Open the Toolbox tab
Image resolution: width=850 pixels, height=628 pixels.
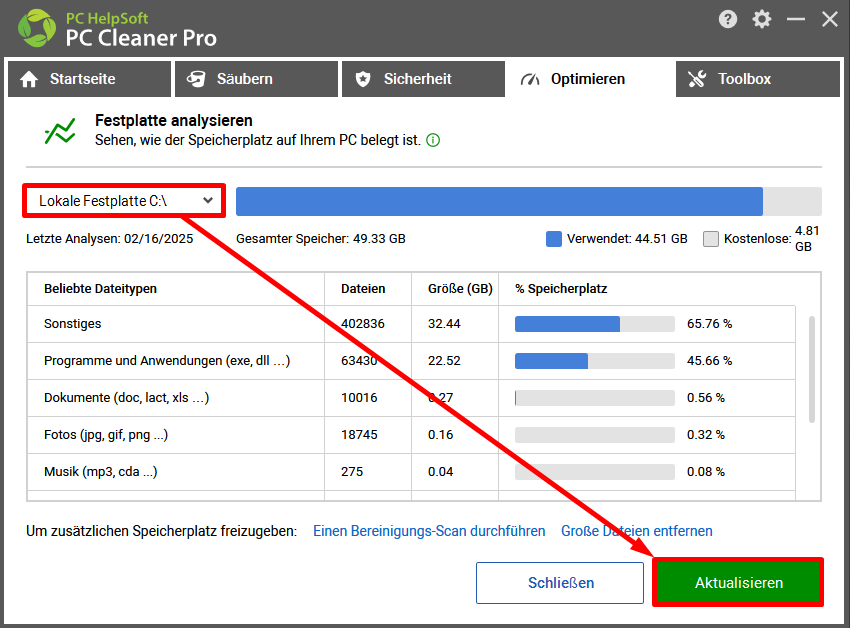click(758, 79)
